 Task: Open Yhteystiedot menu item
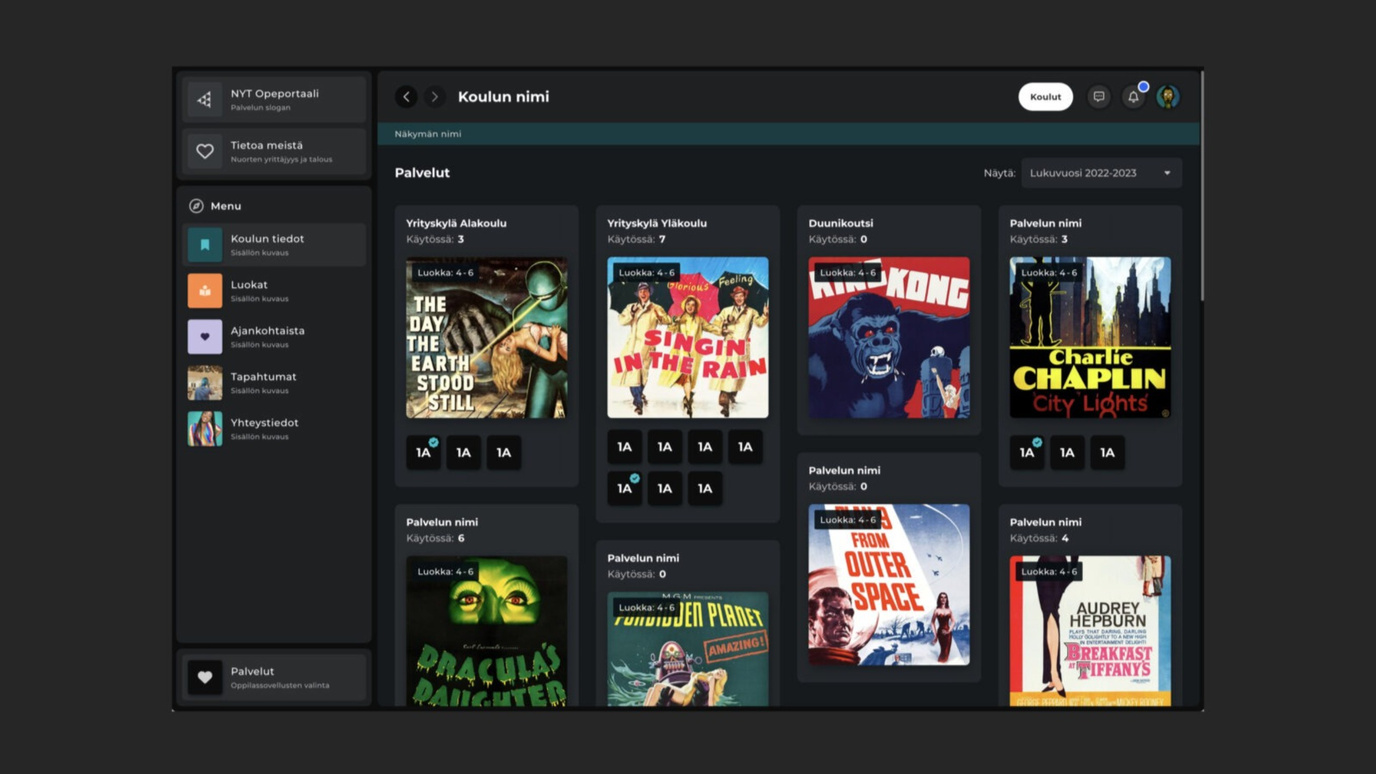[x=274, y=429]
